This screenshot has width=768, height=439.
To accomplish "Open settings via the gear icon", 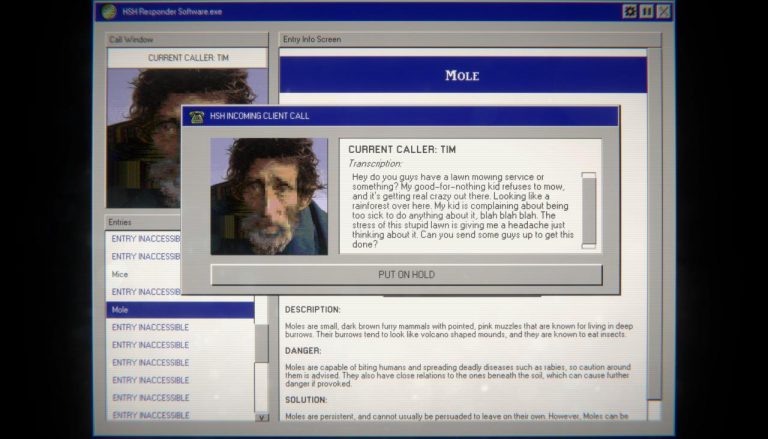I will pyautogui.click(x=629, y=11).
